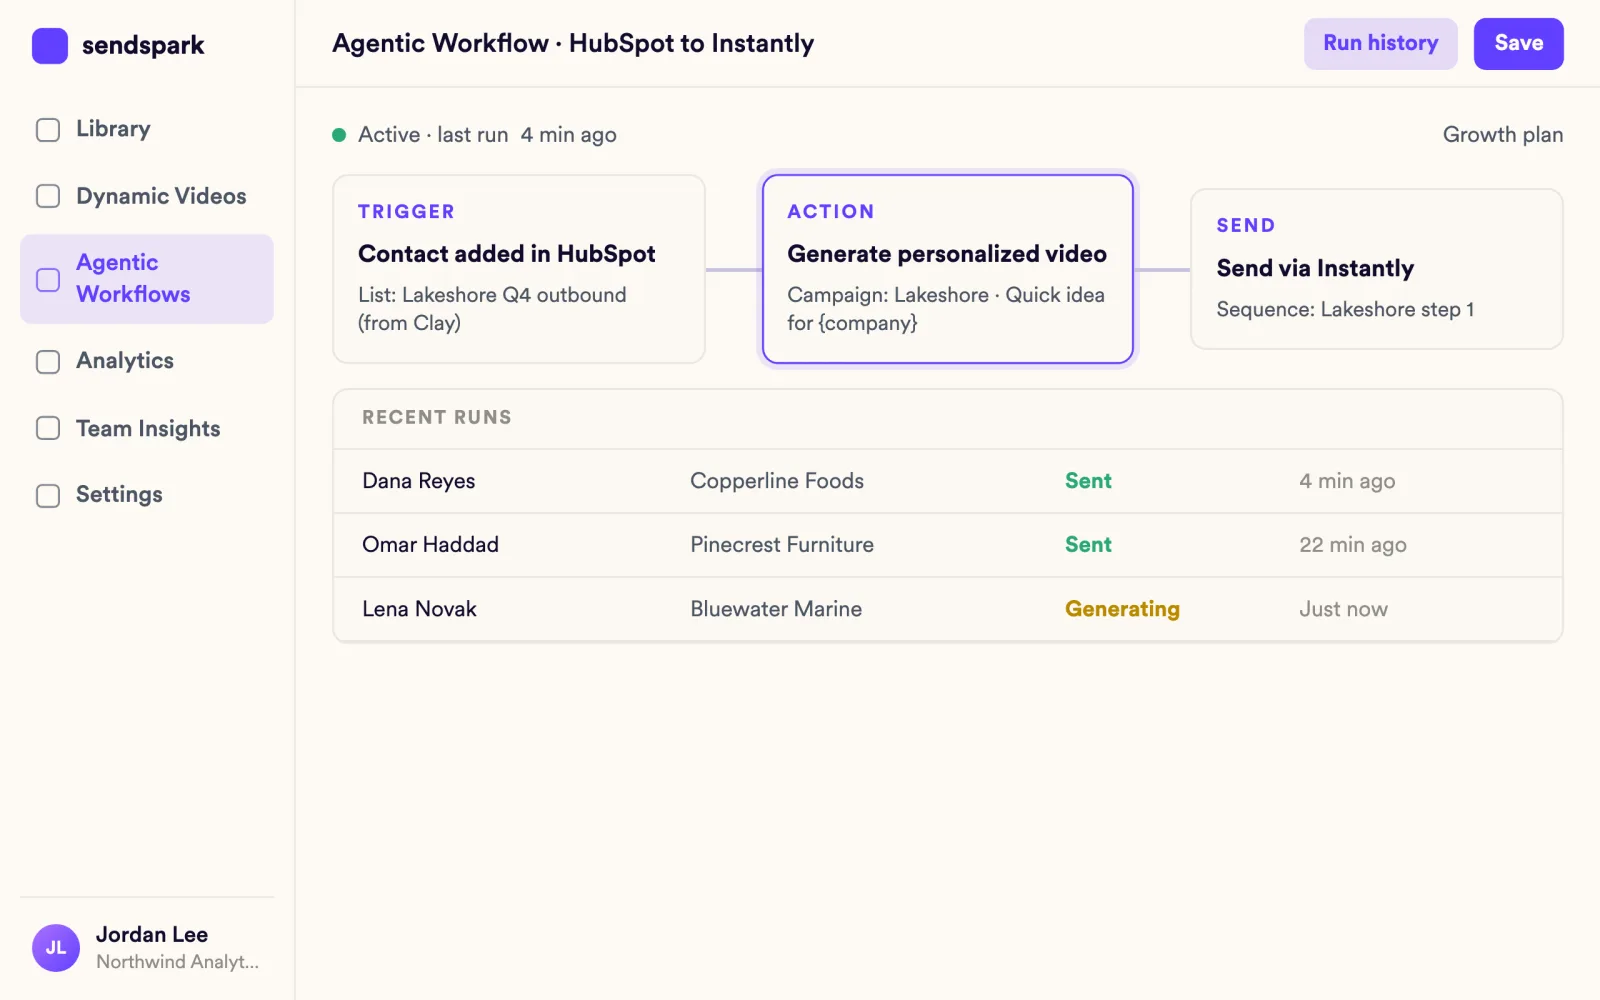This screenshot has width=1600, height=1000.
Task: Open Run history
Action: [x=1380, y=44]
